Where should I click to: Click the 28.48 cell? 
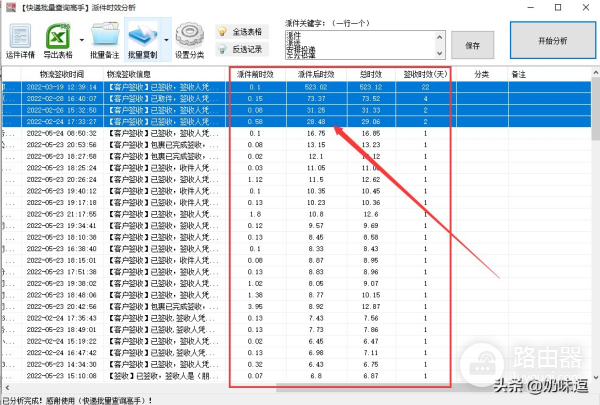[x=316, y=122]
